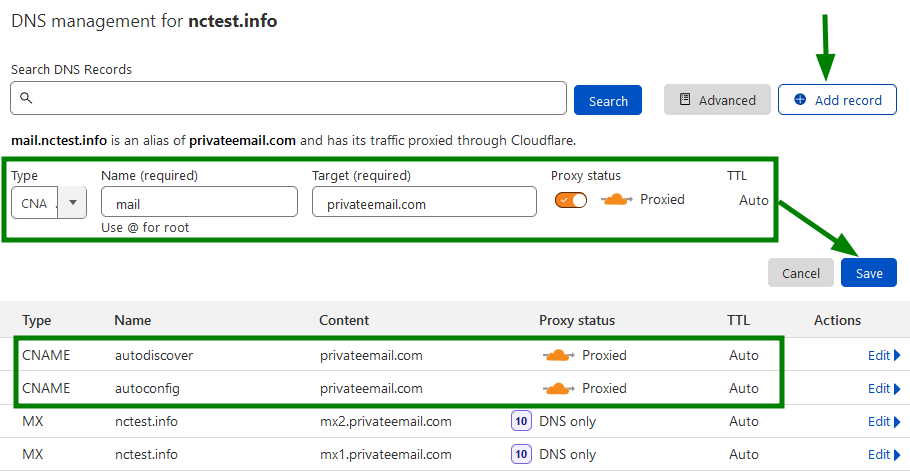Open the record Type dropdown arrow
Screen dimensions: 910x471
(x=73, y=202)
